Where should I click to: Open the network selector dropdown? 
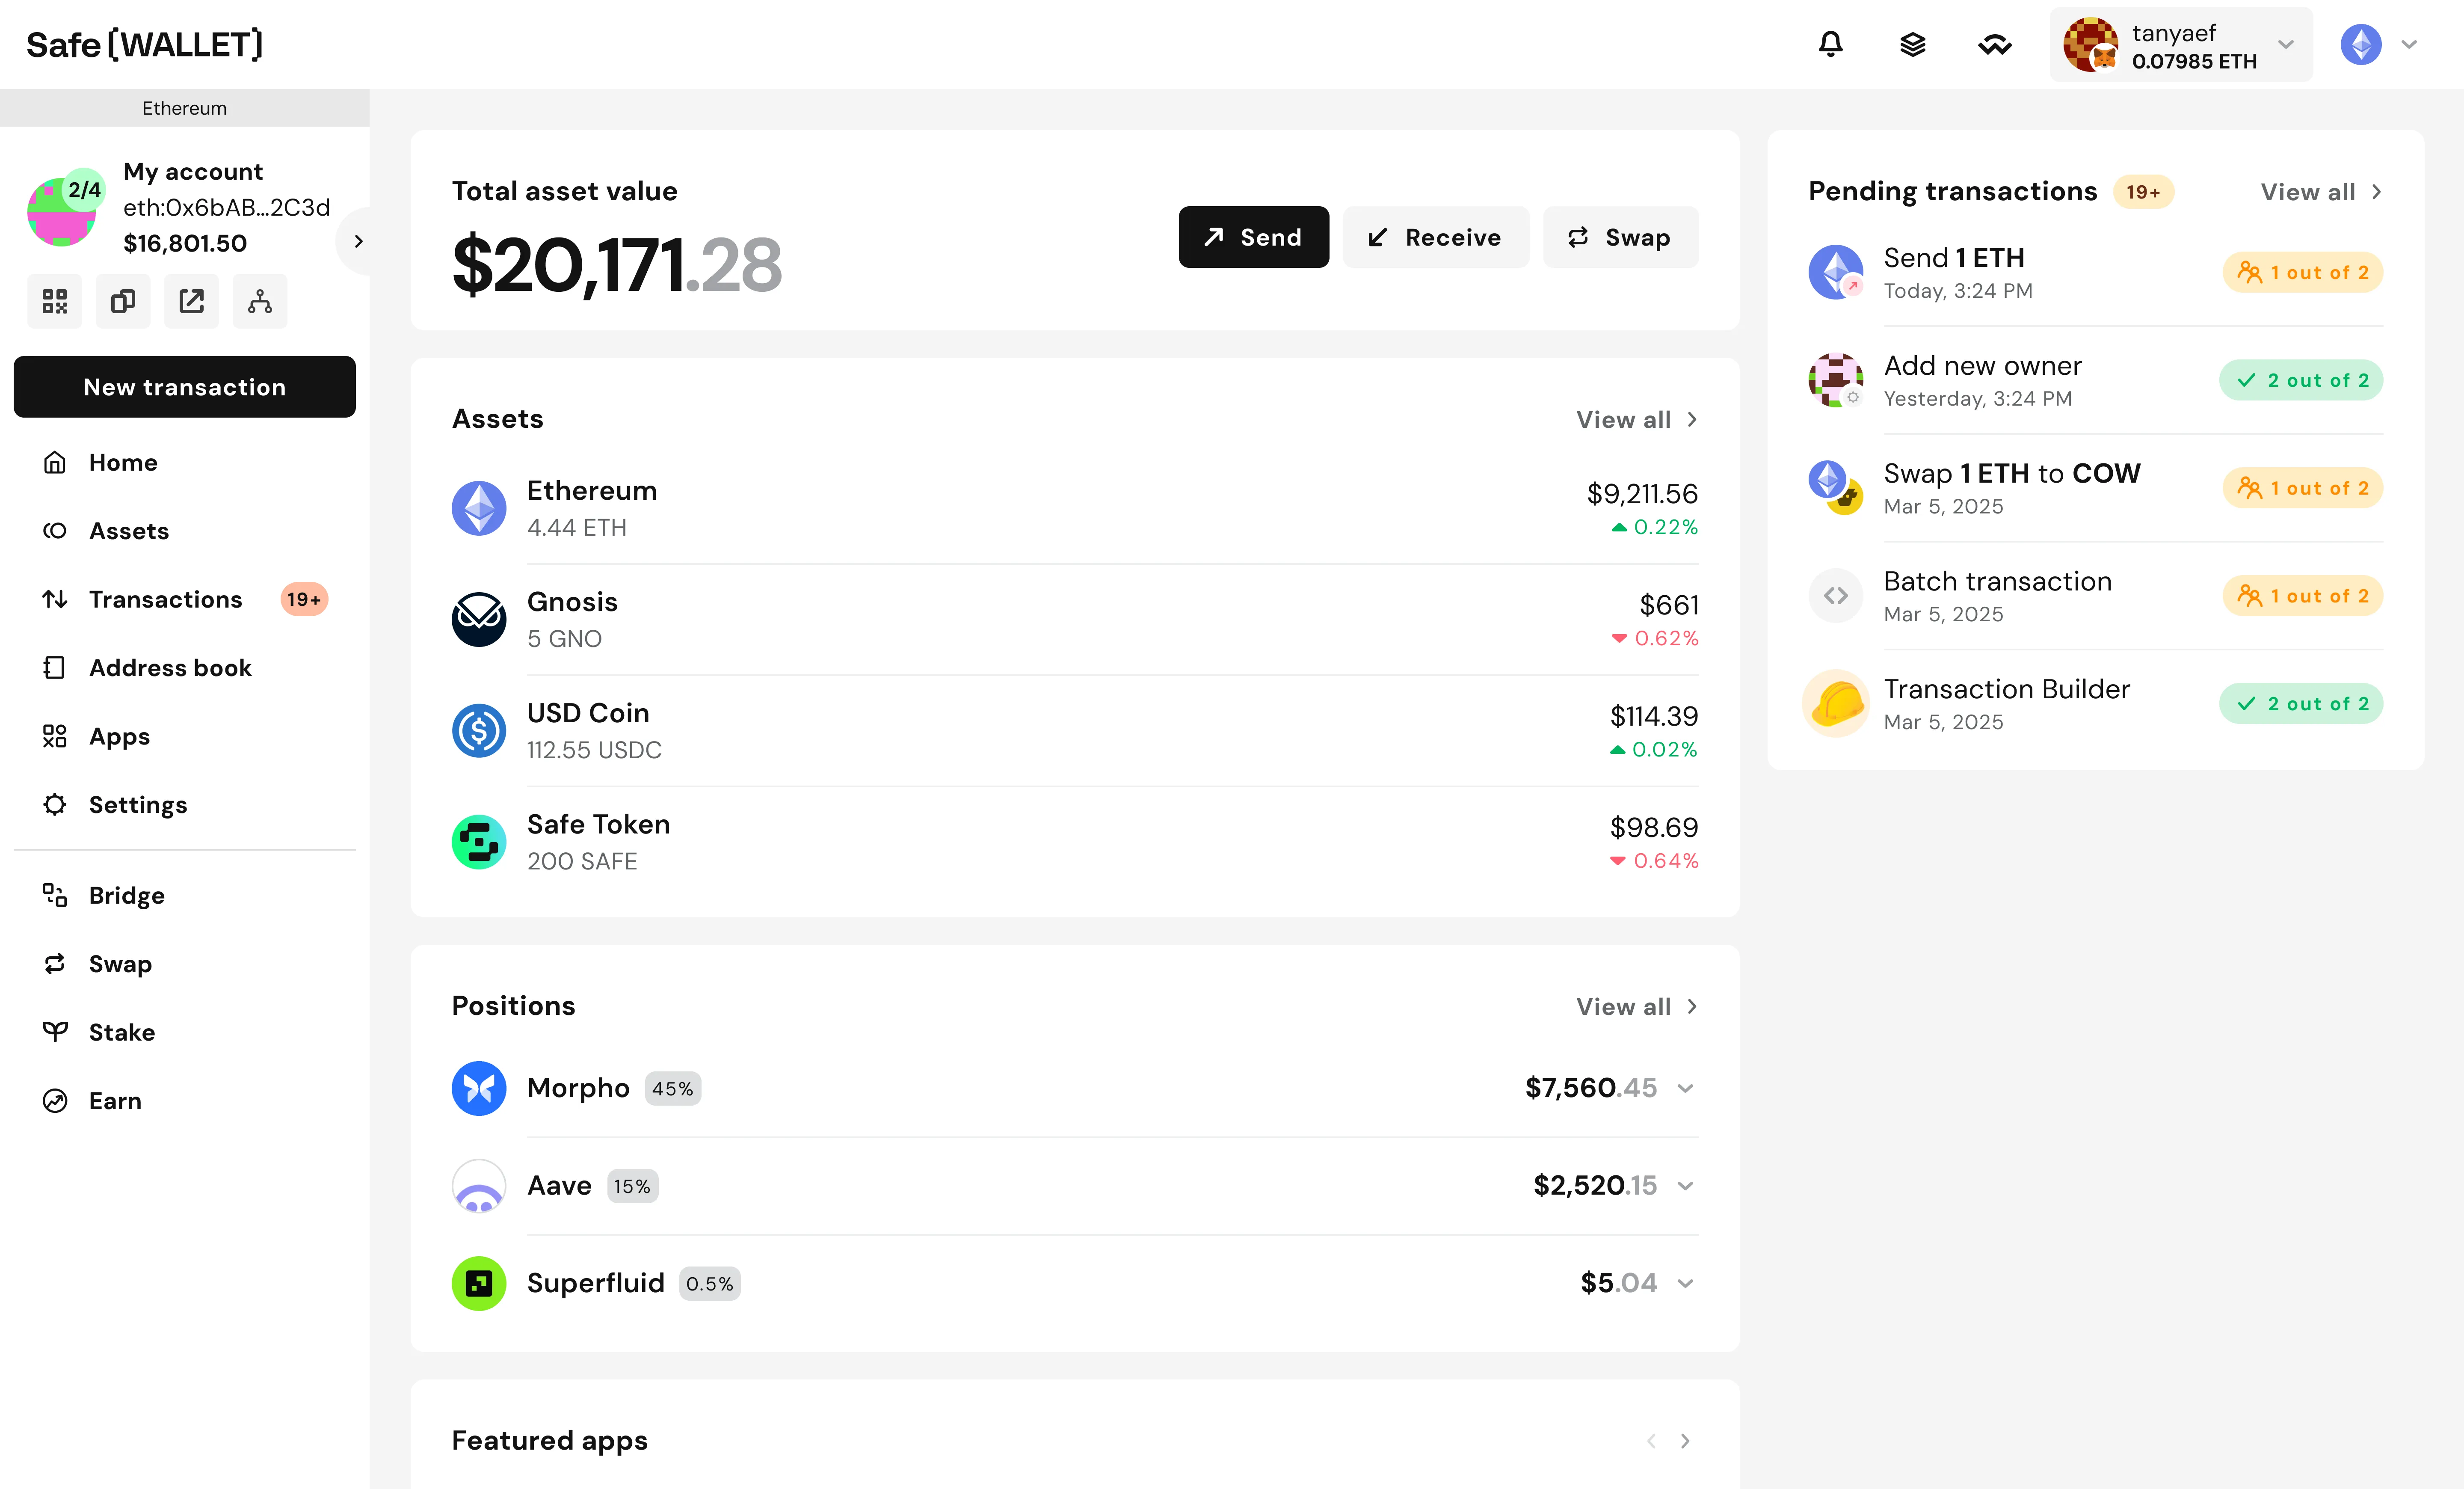point(2380,44)
